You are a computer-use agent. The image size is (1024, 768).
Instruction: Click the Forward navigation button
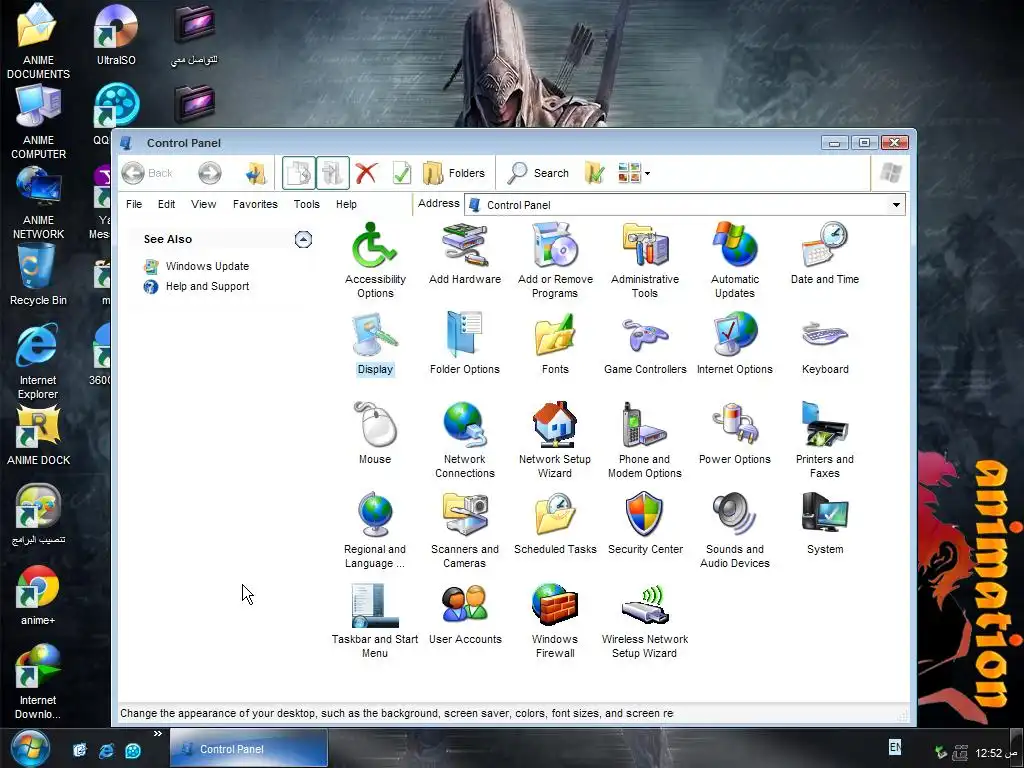click(210, 173)
